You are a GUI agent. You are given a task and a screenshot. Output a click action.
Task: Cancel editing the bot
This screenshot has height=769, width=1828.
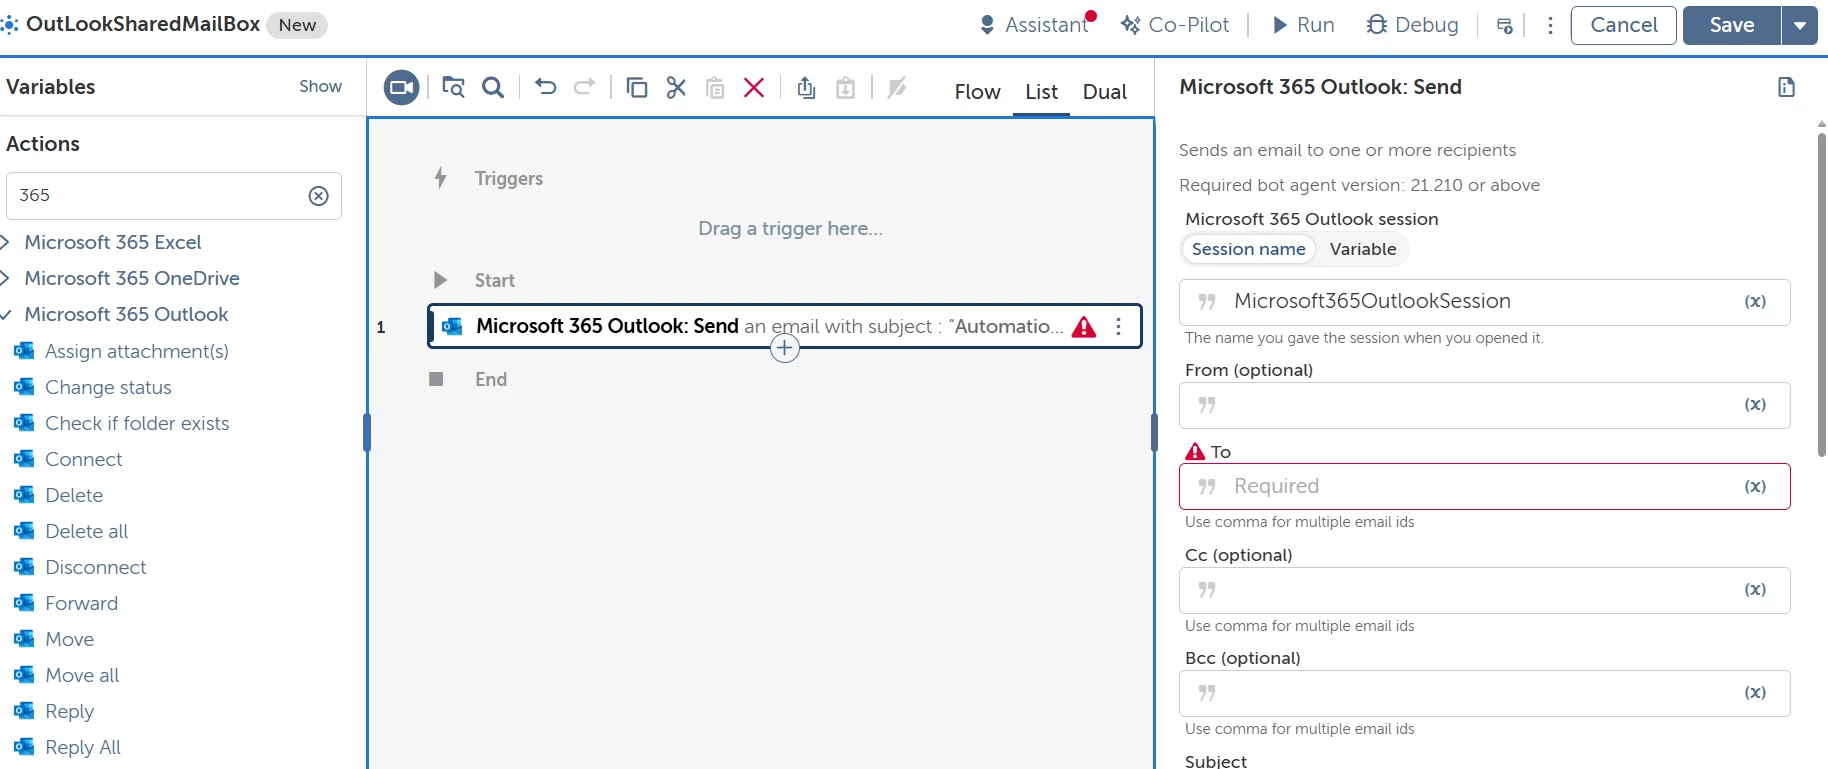(1623, 25)
